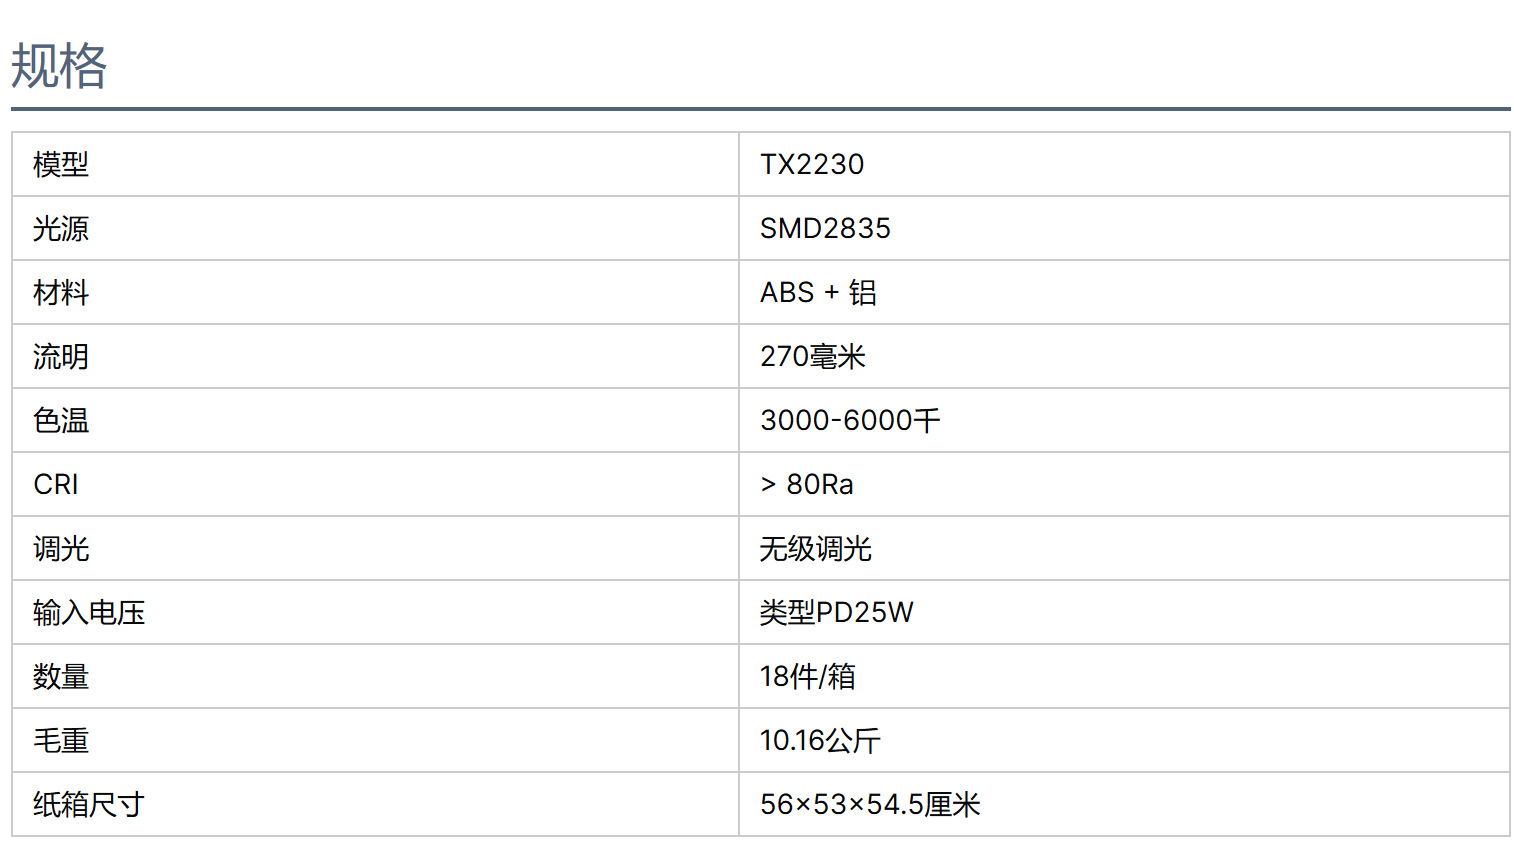Select the 类型PD25W input value

click(836, 613)
